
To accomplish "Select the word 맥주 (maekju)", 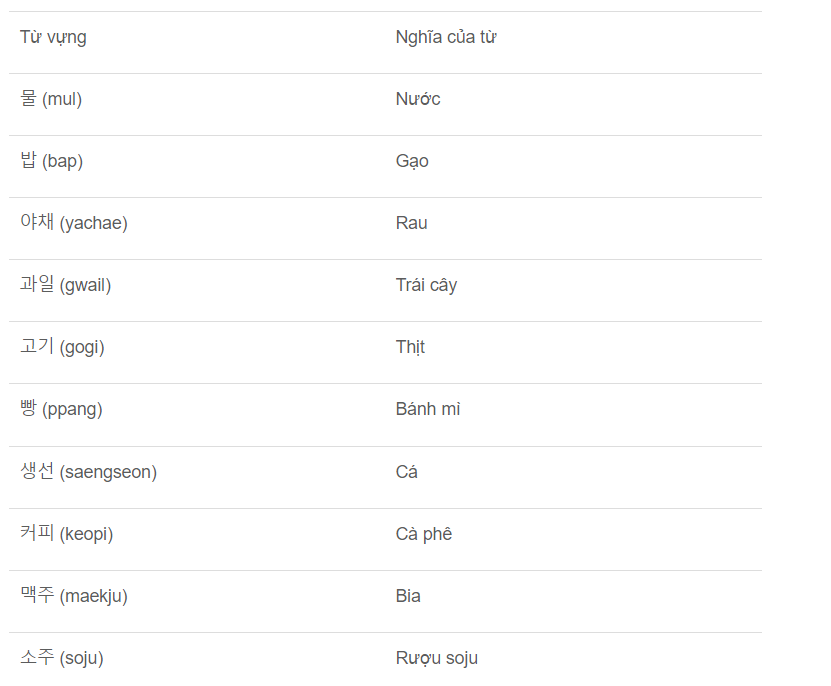I will tap(74, 596).
